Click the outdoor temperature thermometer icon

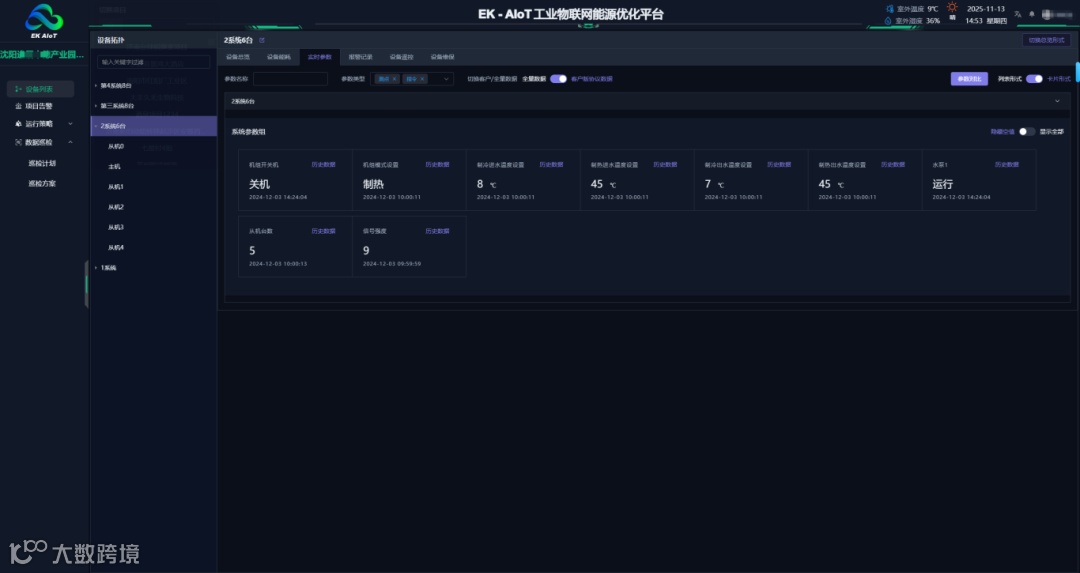pyautogui.click(x=889, y=9)
